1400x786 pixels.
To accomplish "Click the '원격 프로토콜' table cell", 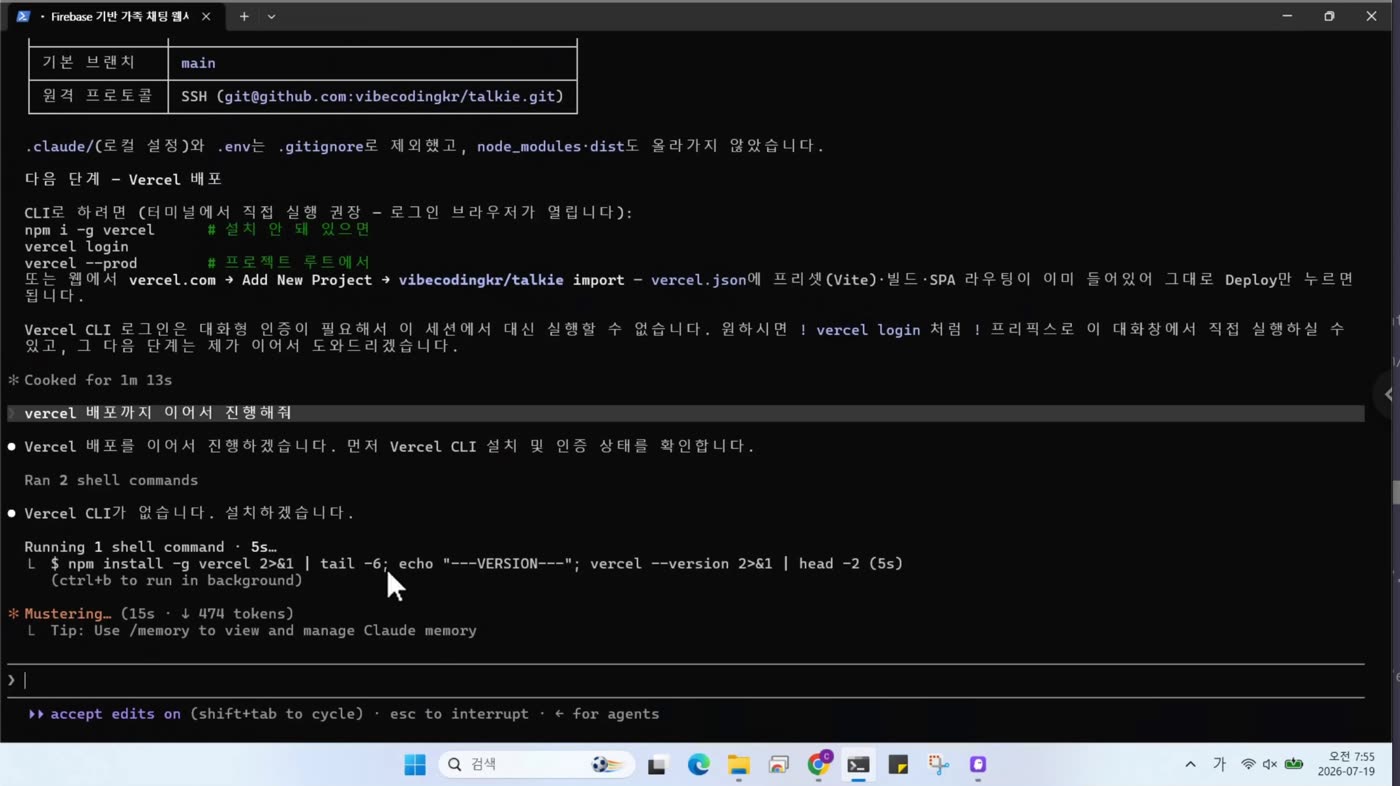I will click(x=97, y=96).
